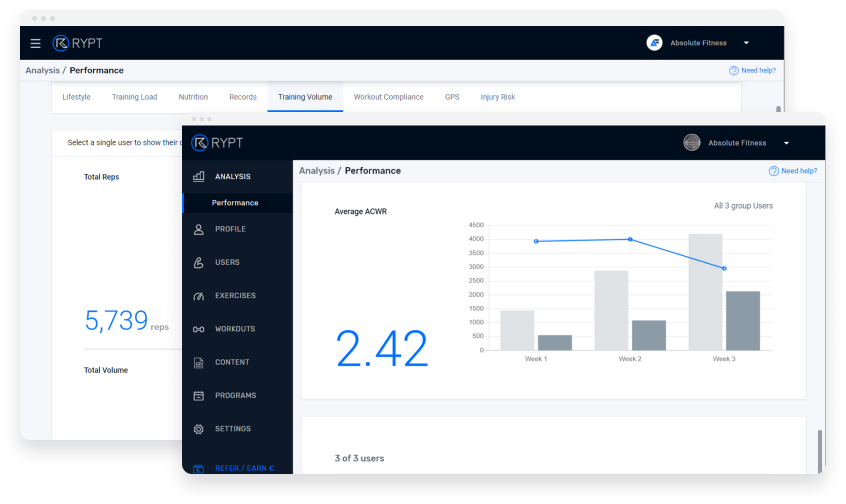Click the Week 2 point on line chart
Screen dimensions: 846x504
point(630,239)
